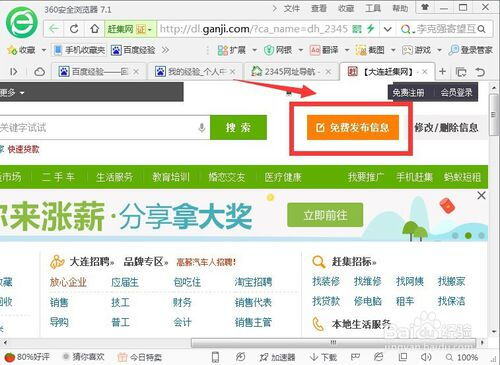Image resolution: width=500 pixels, height=365 pixels.
Task: Open the 翻译 translate tool
Action: [324, 50]
